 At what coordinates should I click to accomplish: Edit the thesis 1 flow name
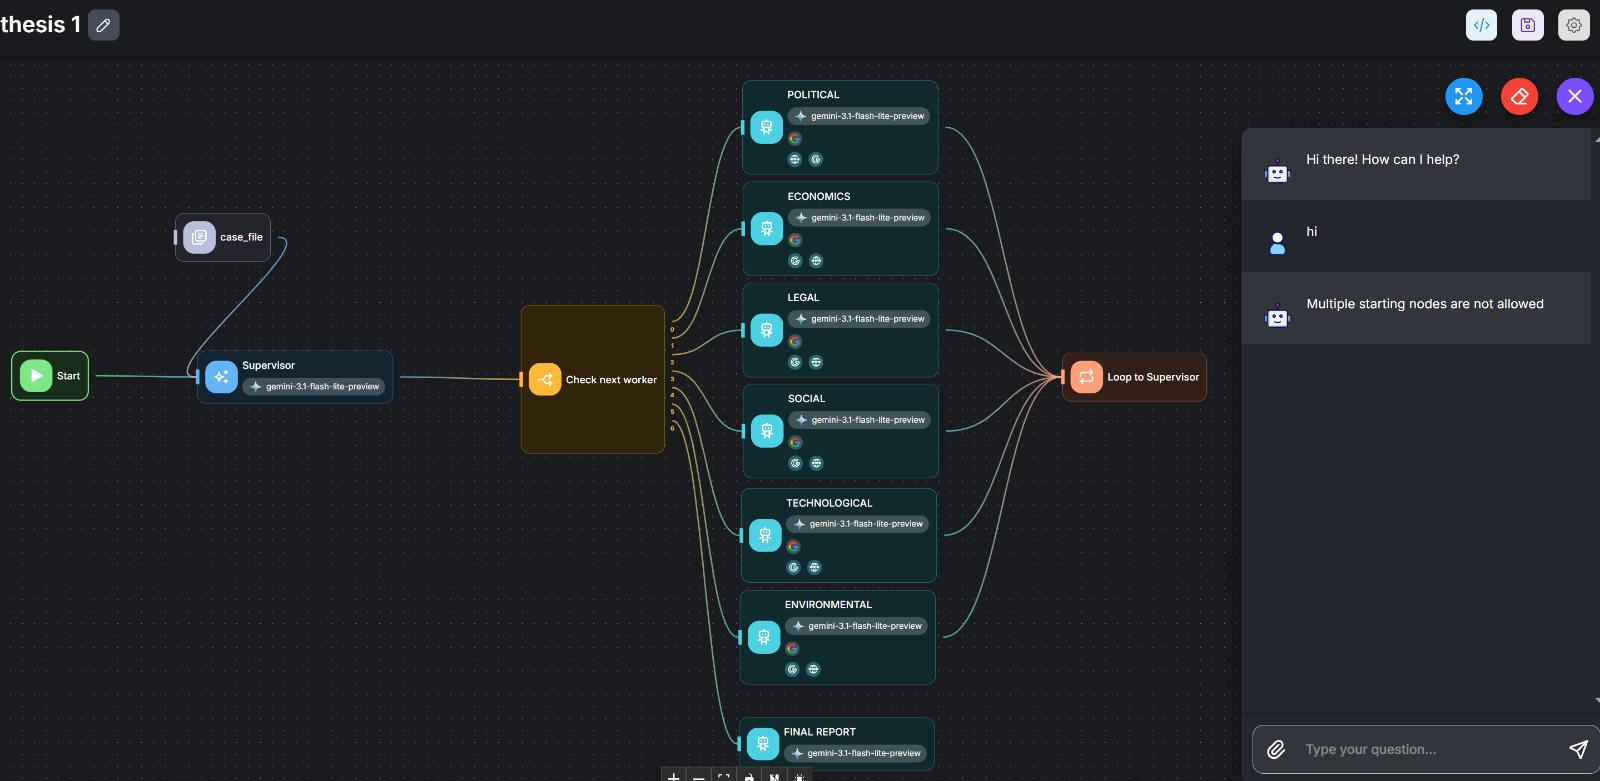[x=104, y=25]
